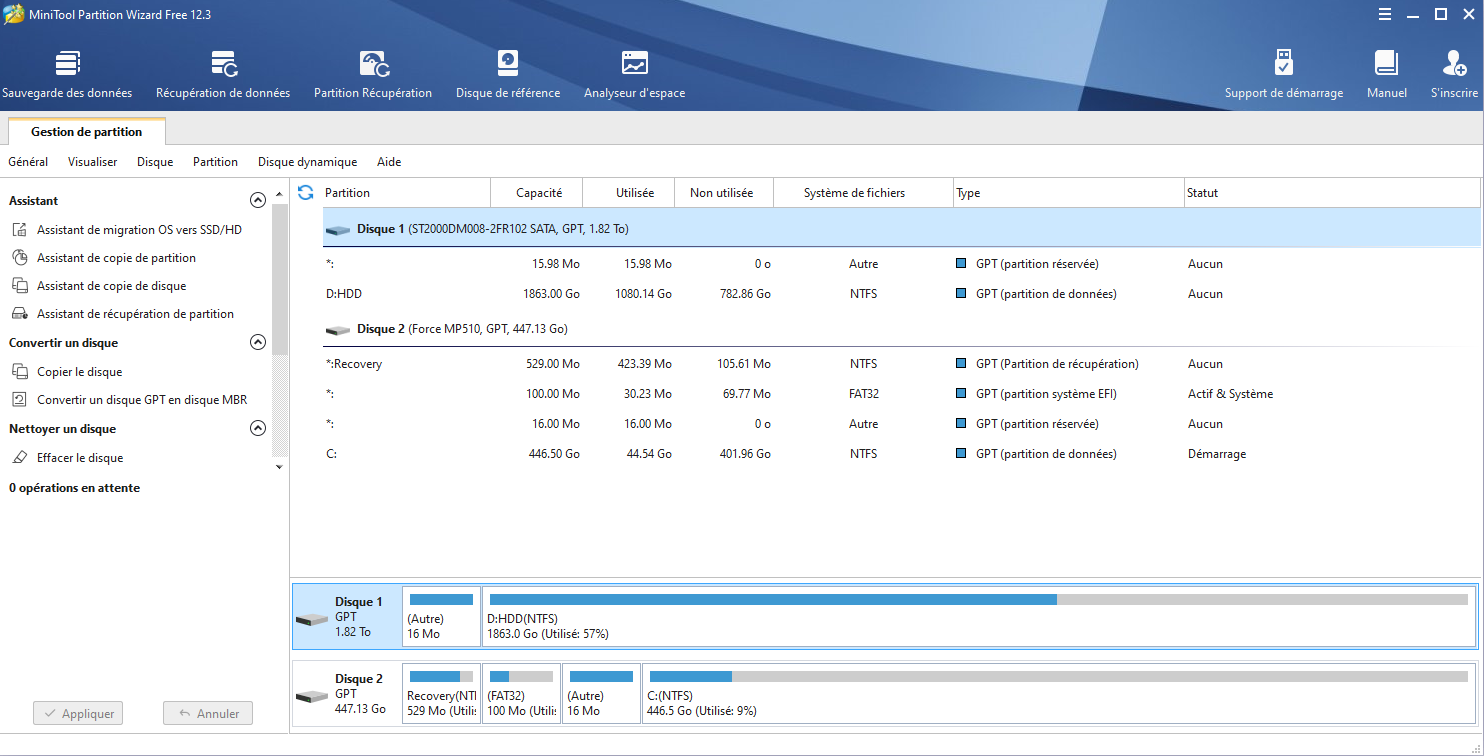Sort by Capacité column header
This screenshot has width=1484, height=756.
click(539, 193)
